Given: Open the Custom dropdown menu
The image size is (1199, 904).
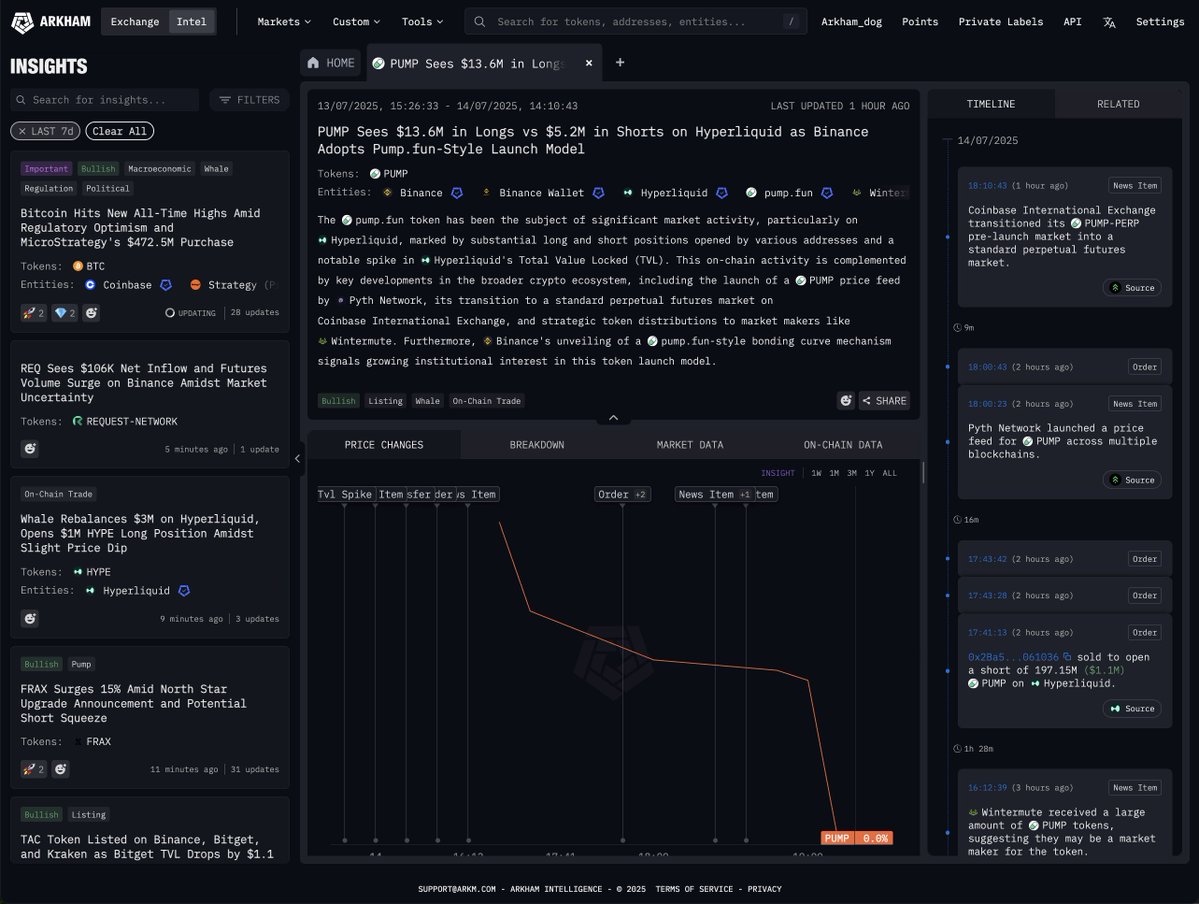Looking at the screenshot, I should coord(356,21).
